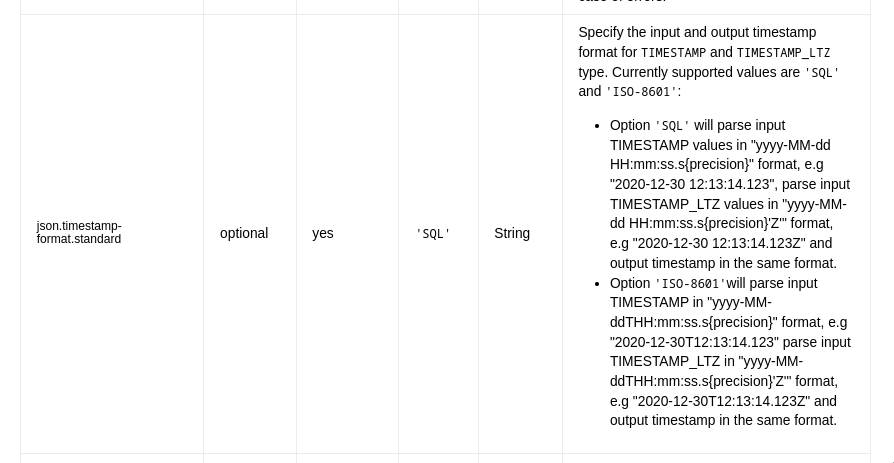Click the final 'output timestamp in the same format.' line
Screen dimensions: 894x463
pyautogui.click(x=724, y=420)
